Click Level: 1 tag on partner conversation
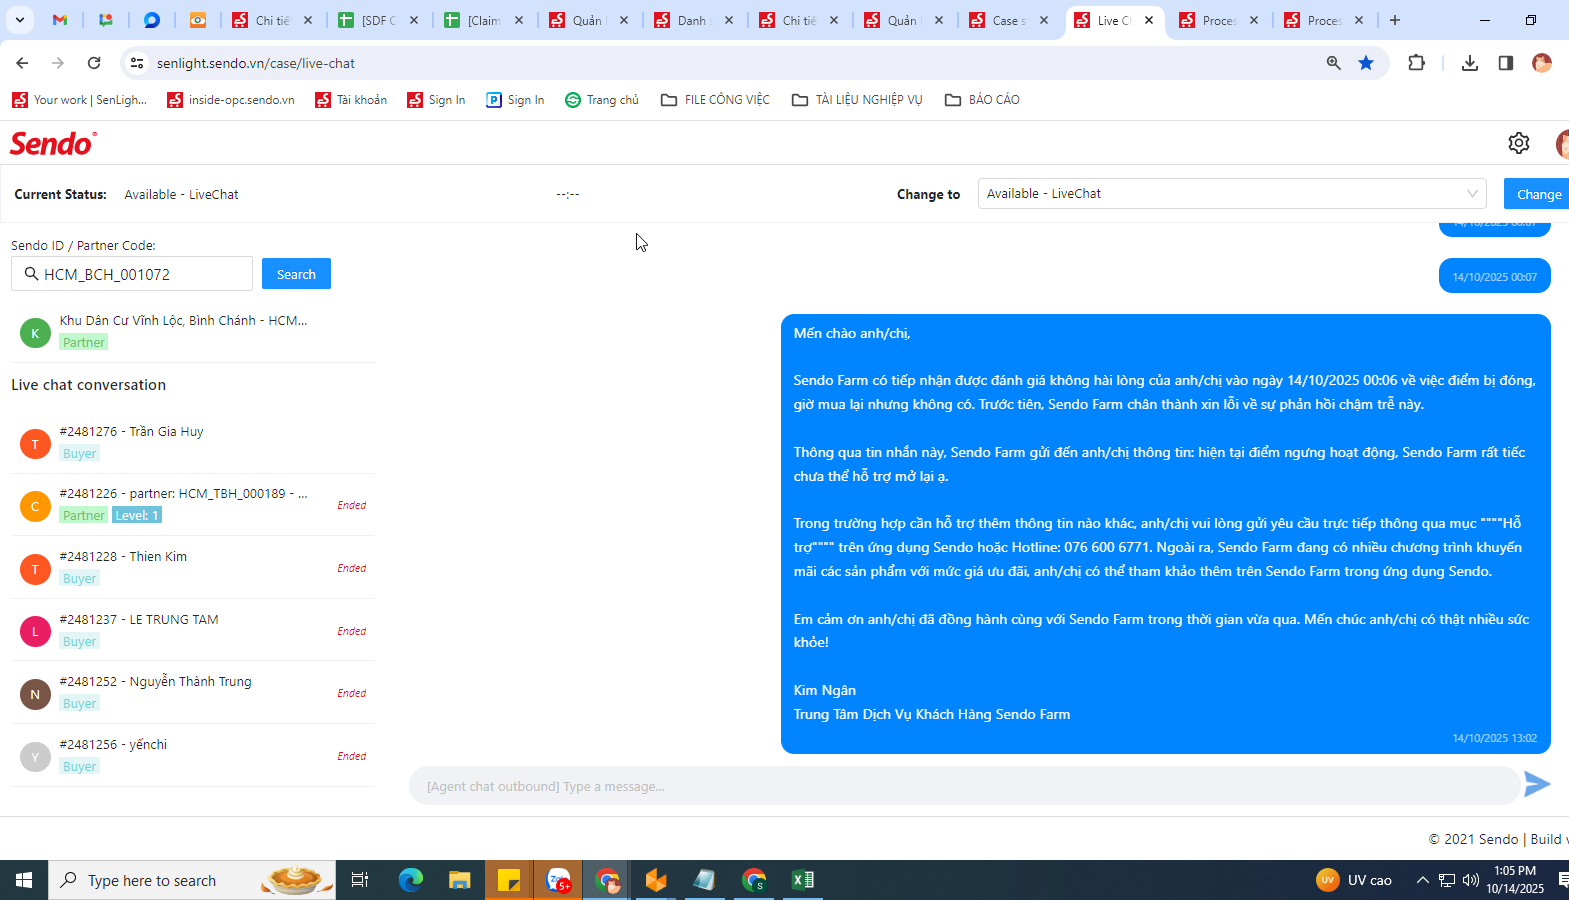Viewport: 1569px width, 900px height. (x=137, y=515)
